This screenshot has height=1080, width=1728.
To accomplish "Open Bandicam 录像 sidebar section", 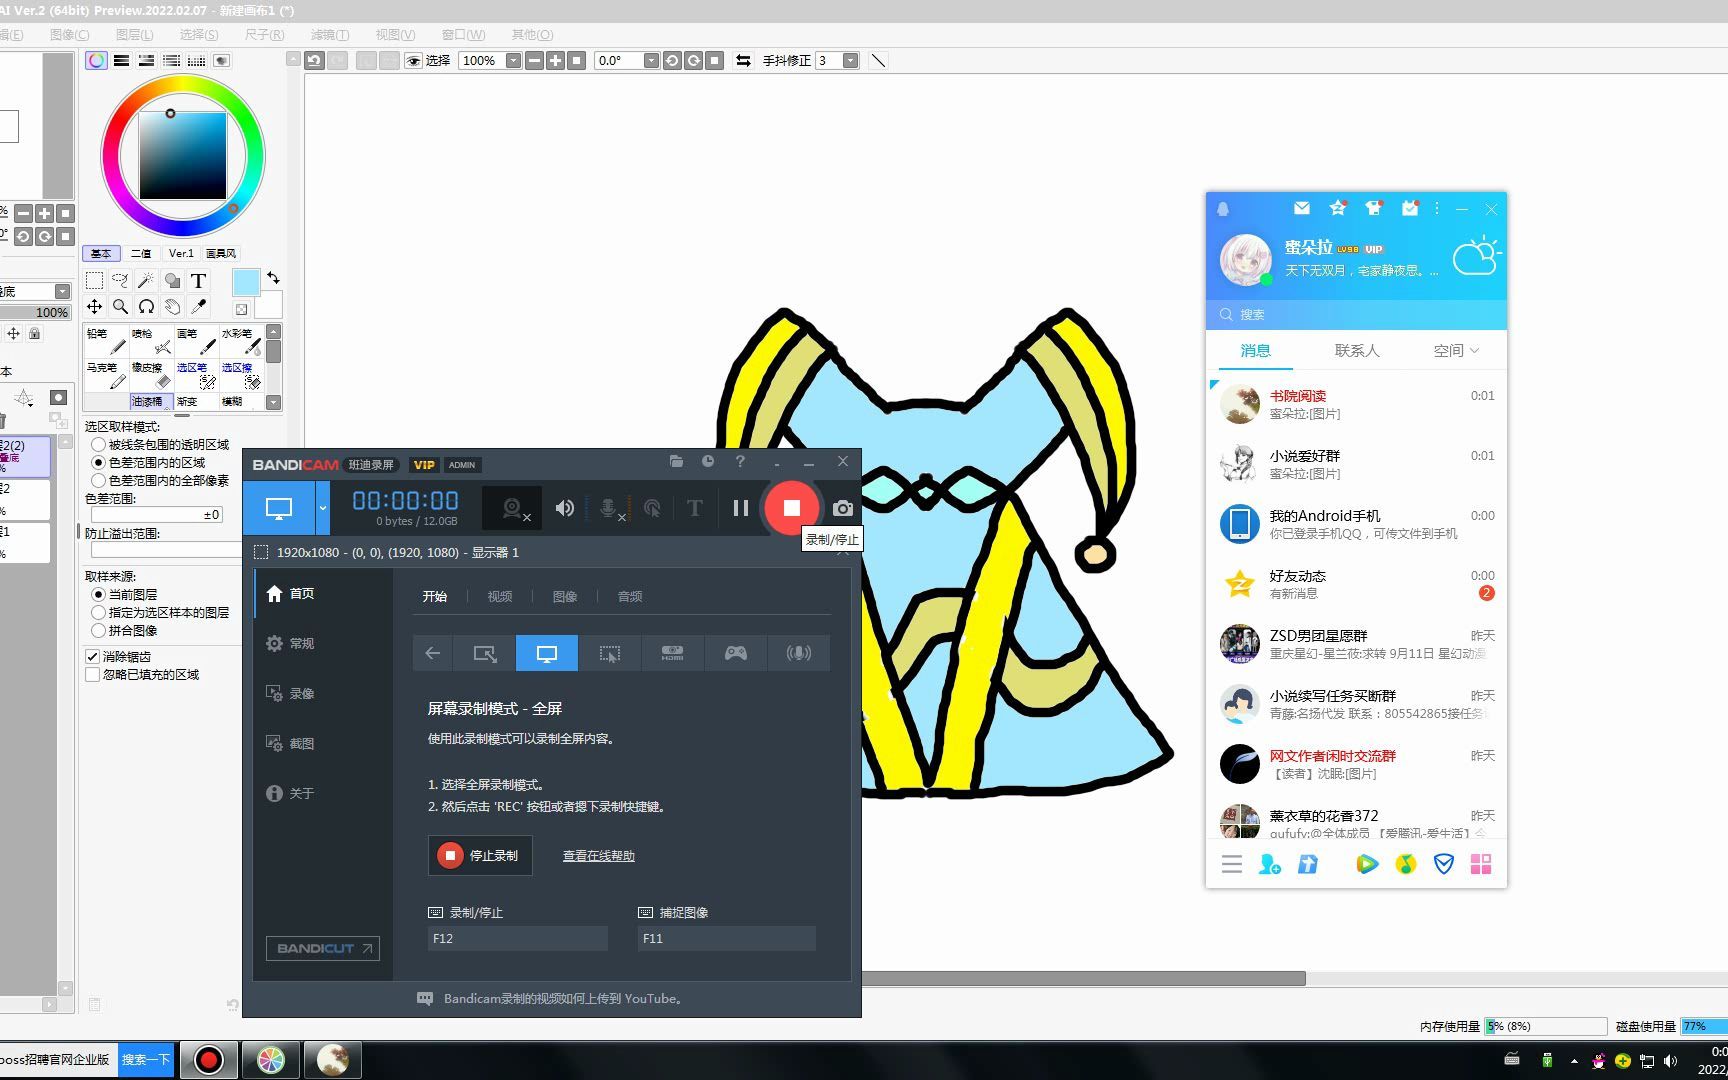I will (x=290, y=693).
